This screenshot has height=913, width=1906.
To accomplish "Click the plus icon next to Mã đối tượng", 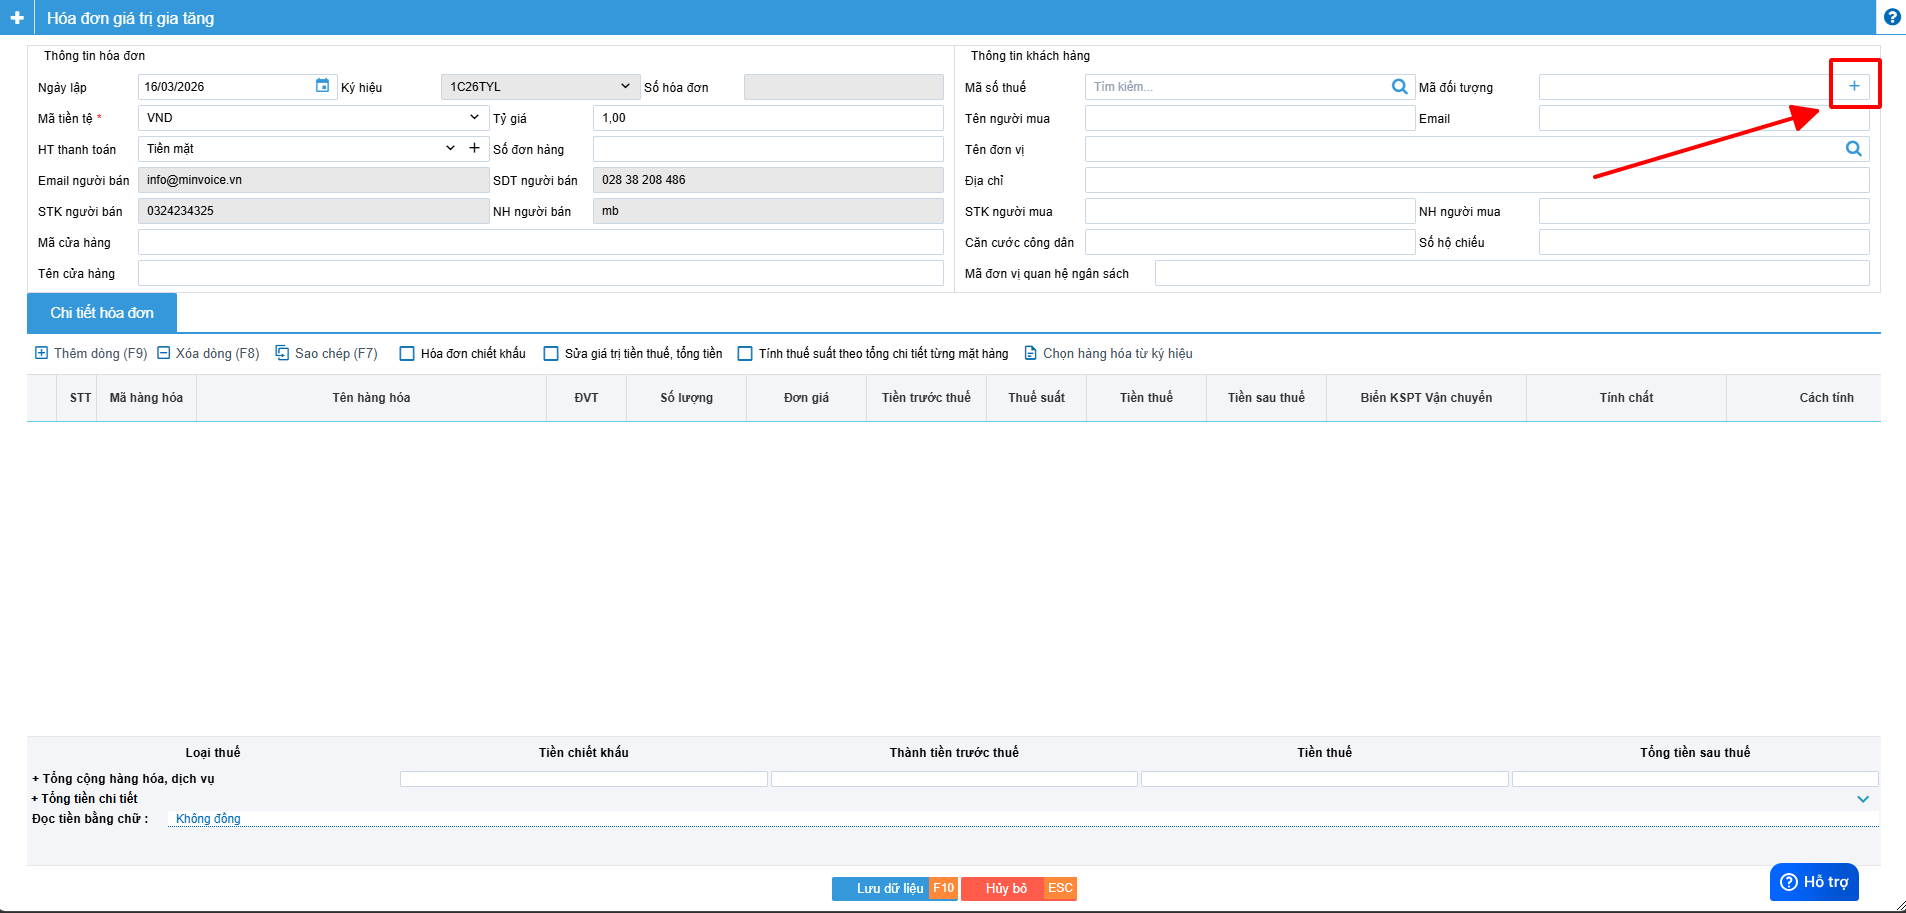I will click(x=1853, y=86).
